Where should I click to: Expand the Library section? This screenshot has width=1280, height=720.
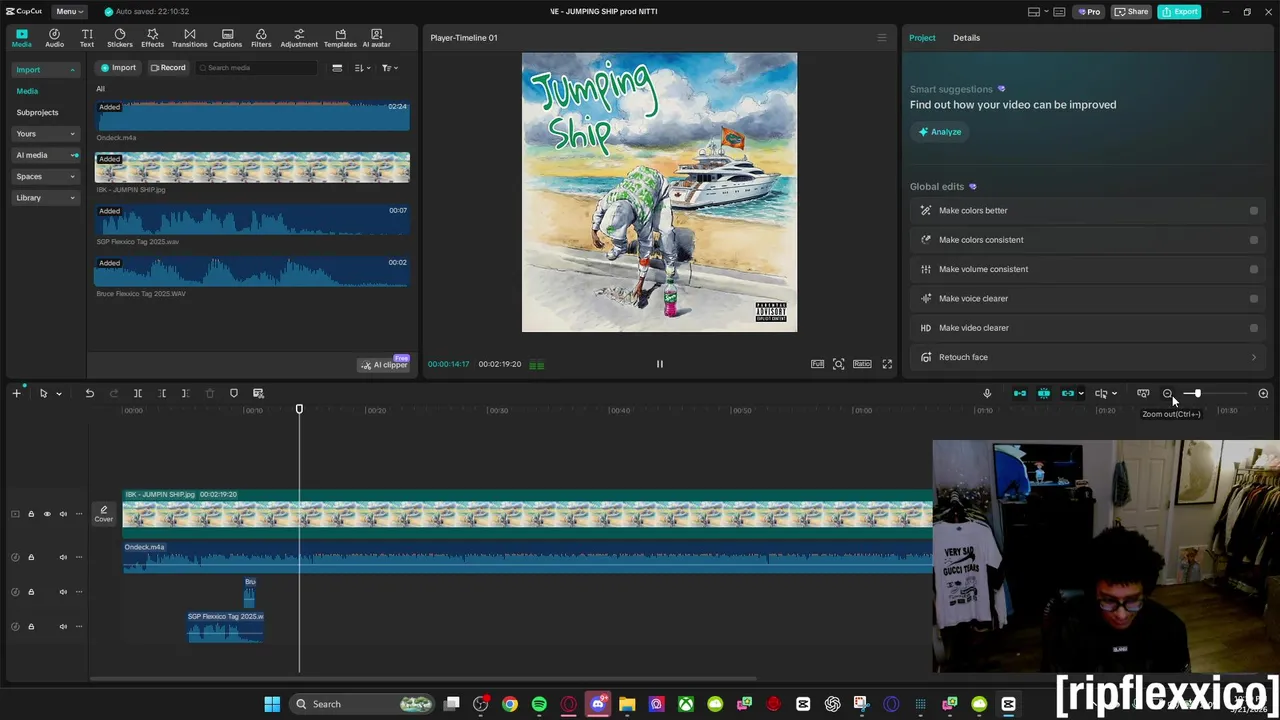[x=72, y=198]
